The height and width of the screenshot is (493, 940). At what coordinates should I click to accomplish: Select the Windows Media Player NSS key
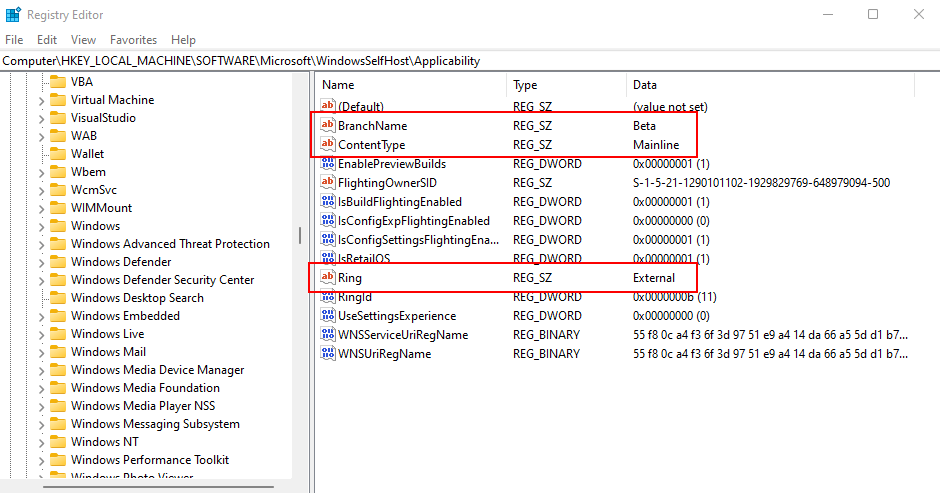point(143,405)
